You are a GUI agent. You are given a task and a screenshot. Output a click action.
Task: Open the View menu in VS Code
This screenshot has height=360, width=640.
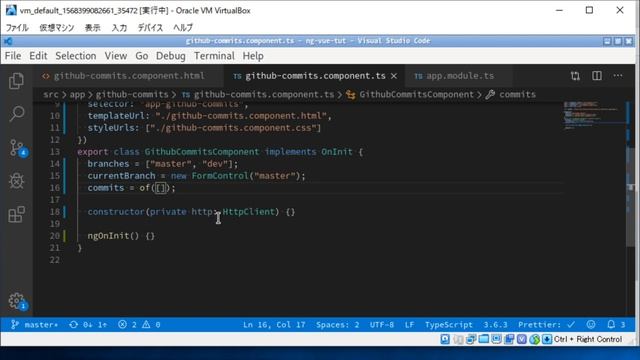(x=116, y=56)
